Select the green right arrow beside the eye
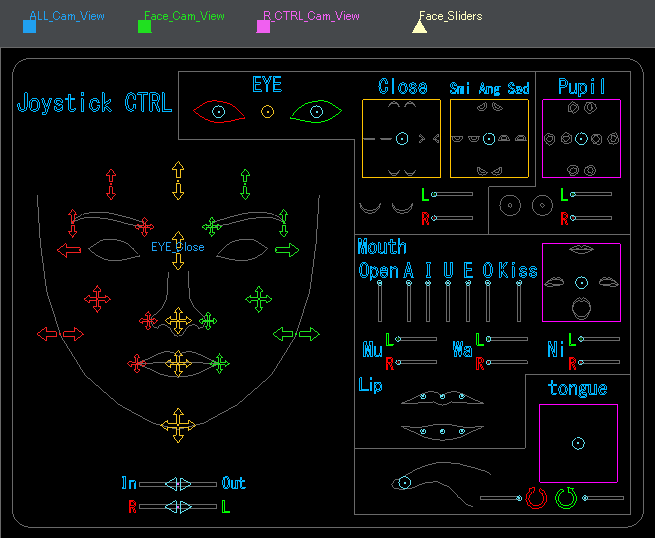This screenshot has width=655, height=538. click(287, 250)
